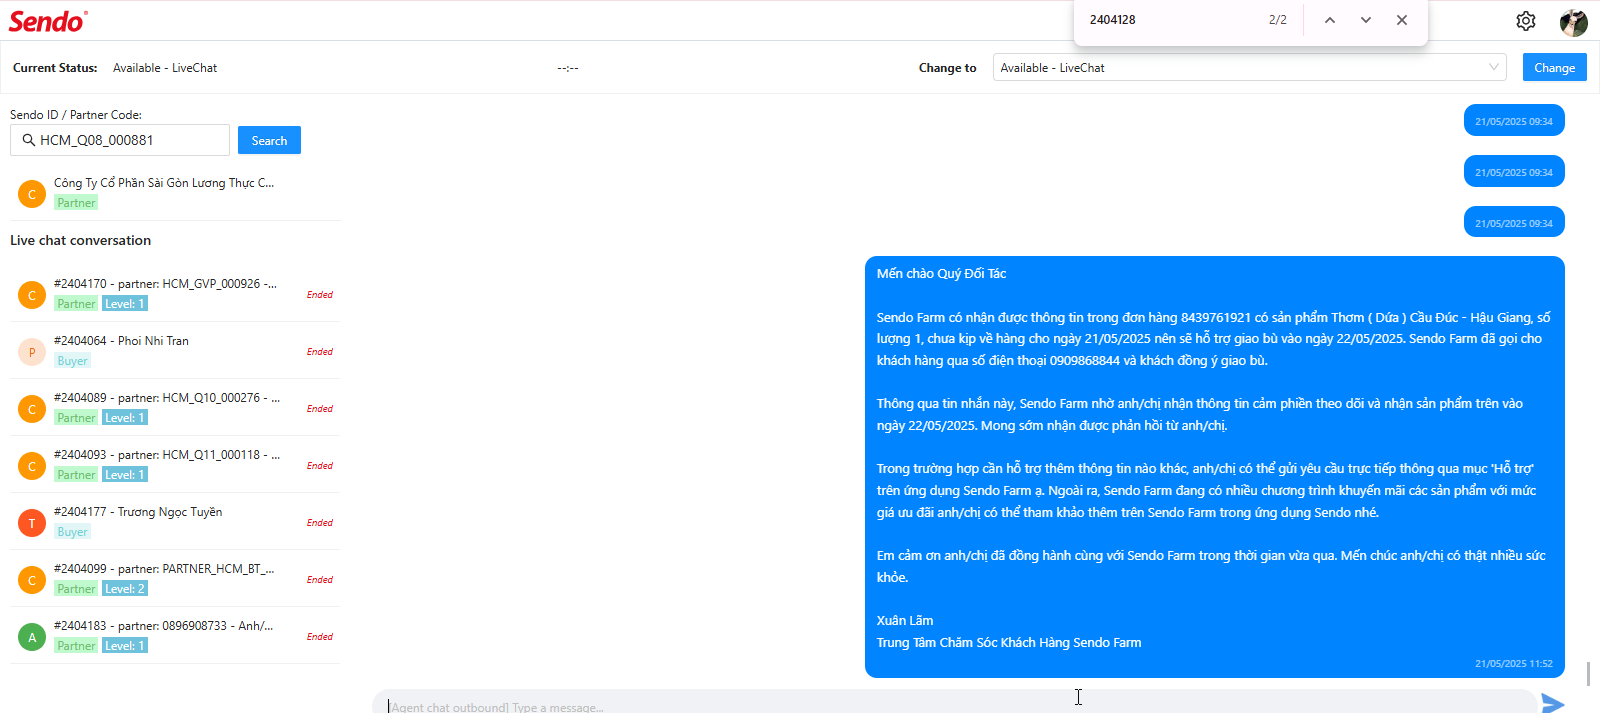
Task: Click the 2/2 match counter in find bar
Action: [x=1278, y=20]
